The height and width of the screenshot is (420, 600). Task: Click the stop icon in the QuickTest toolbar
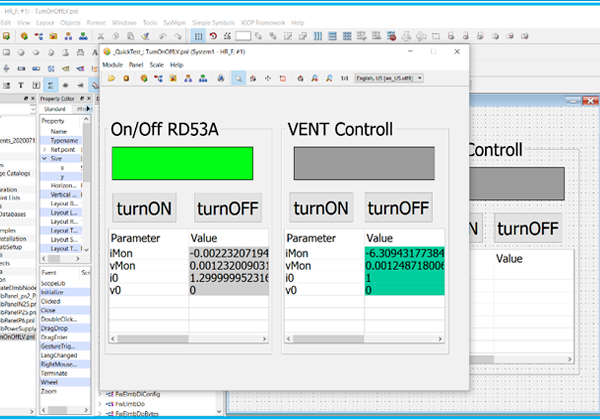(x=126, y=78)
